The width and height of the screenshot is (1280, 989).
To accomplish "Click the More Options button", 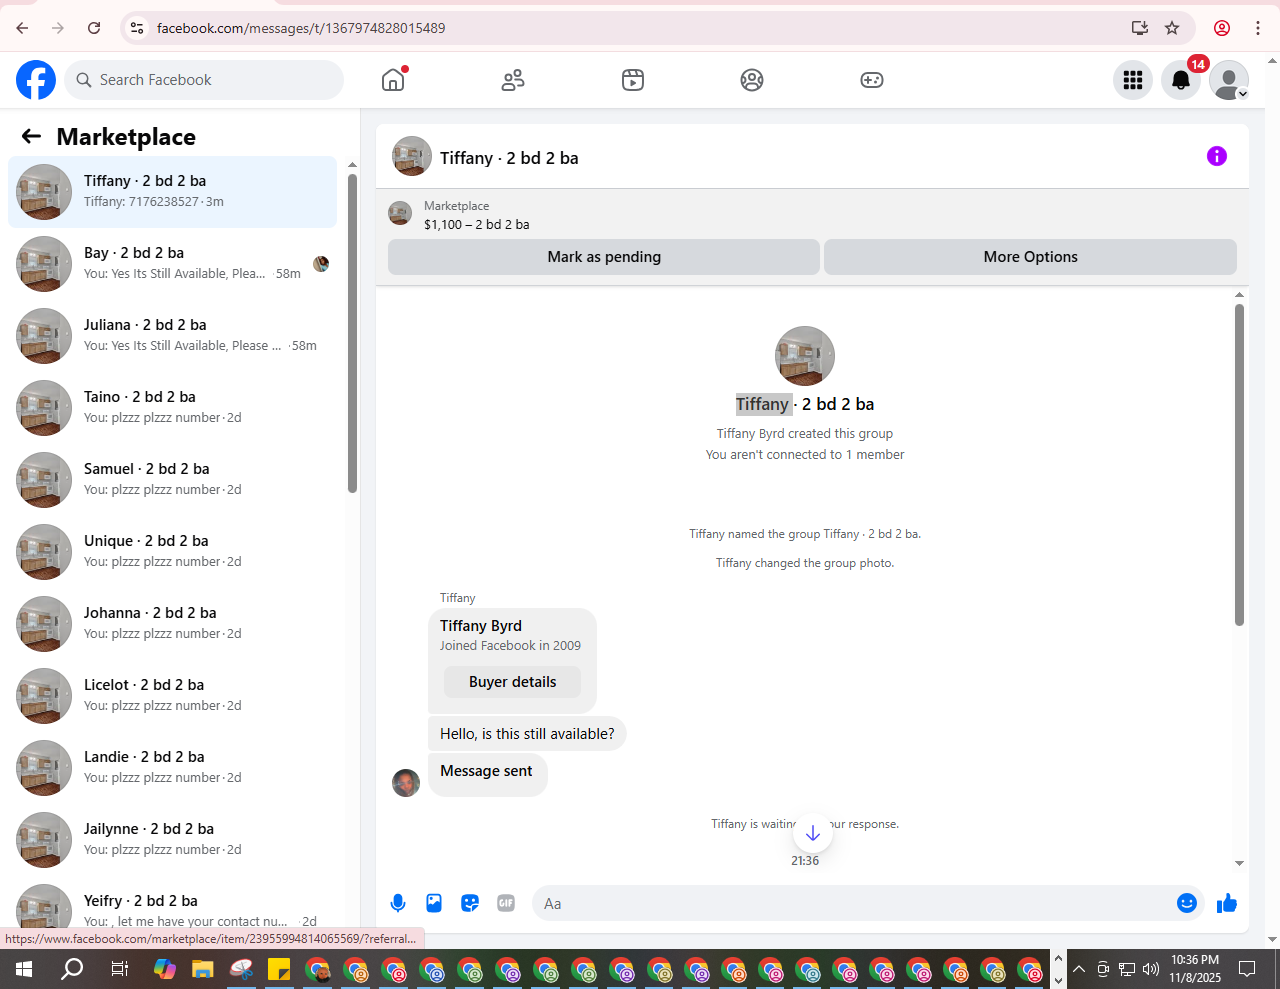I will tap(1030, 257).
